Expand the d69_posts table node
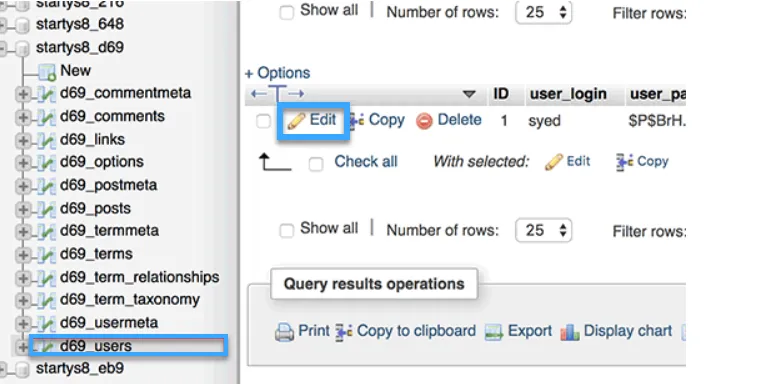 coord(22,209)
